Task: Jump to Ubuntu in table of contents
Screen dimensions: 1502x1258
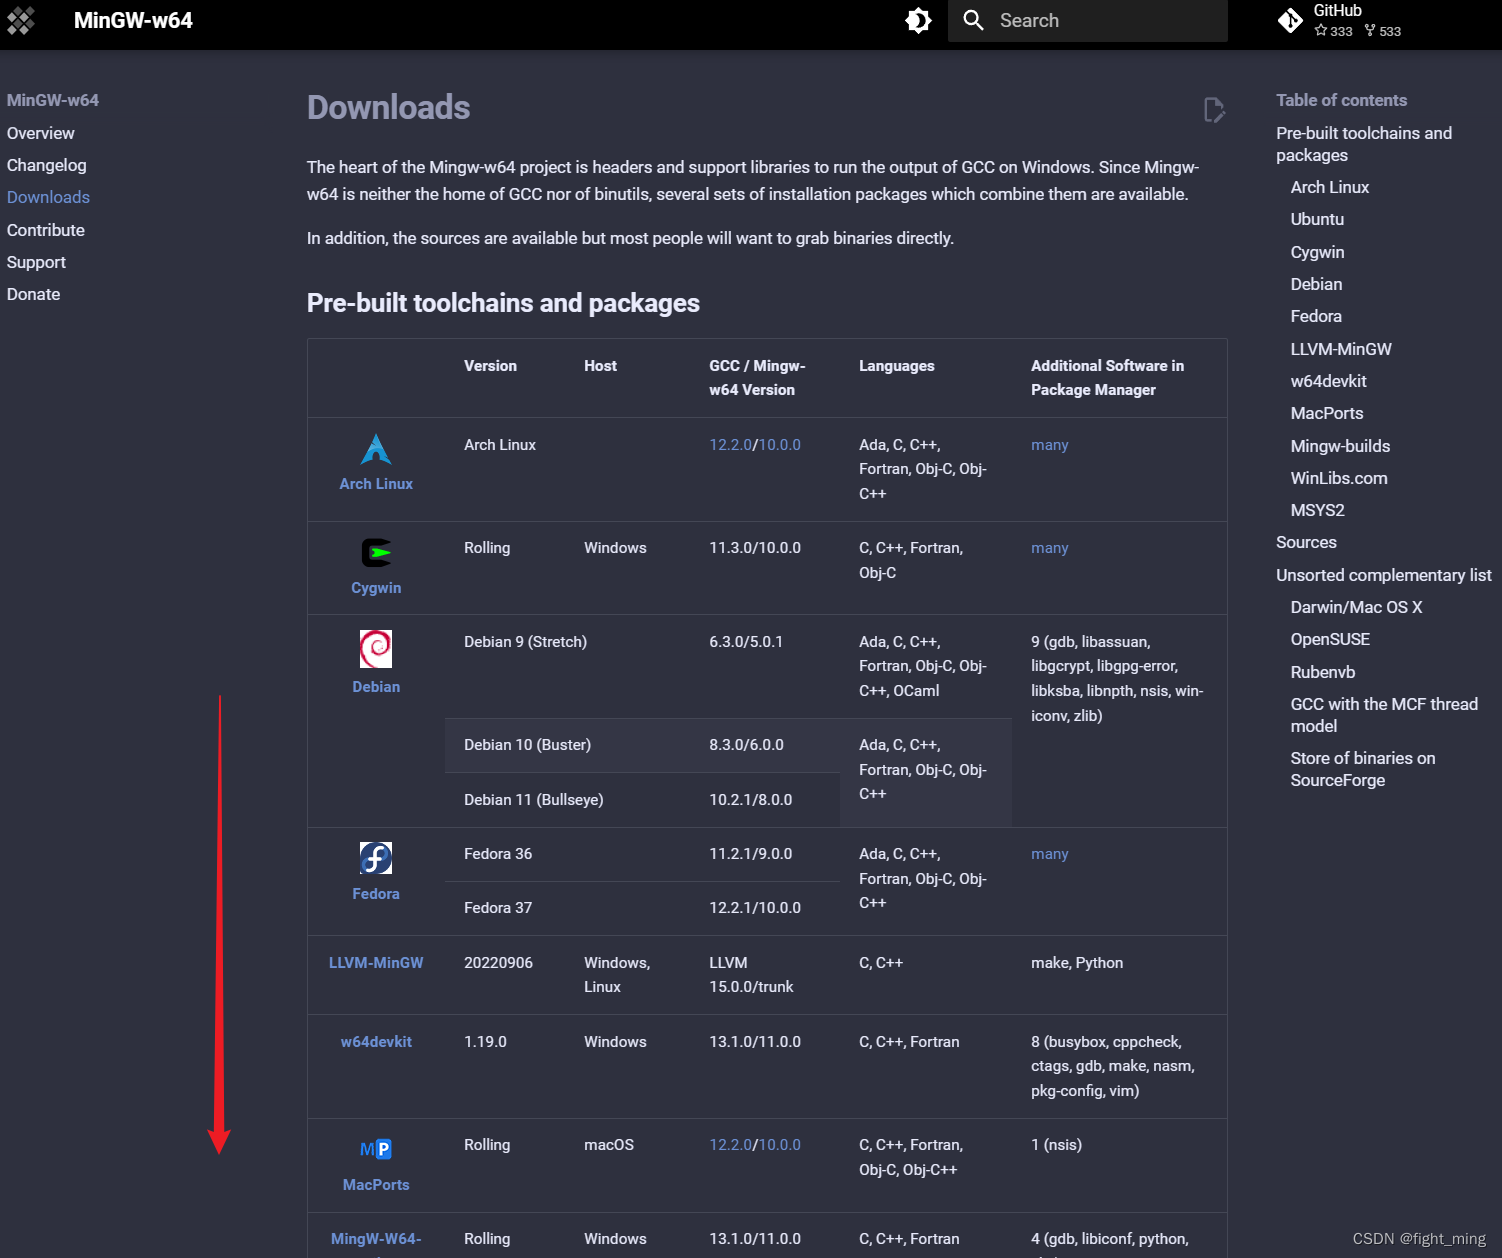Action: tap(1317, 219)
